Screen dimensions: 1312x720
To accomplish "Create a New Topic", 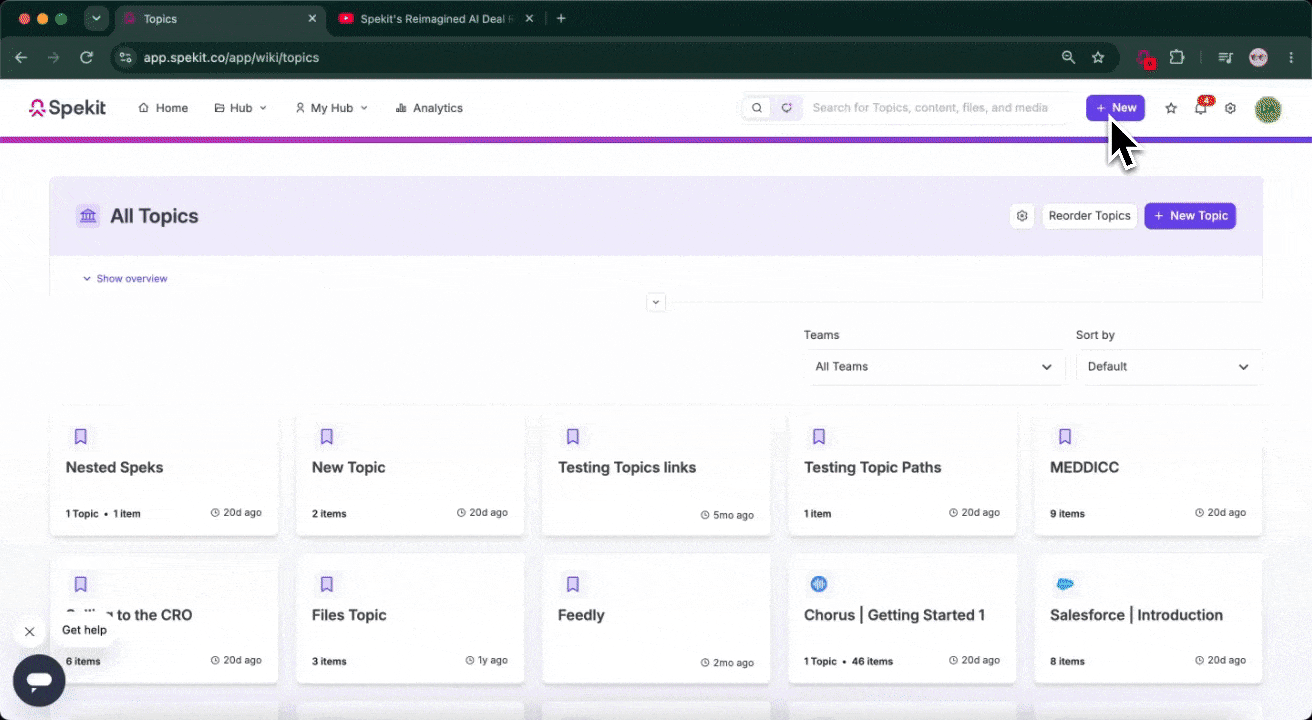I will 1190,216.
